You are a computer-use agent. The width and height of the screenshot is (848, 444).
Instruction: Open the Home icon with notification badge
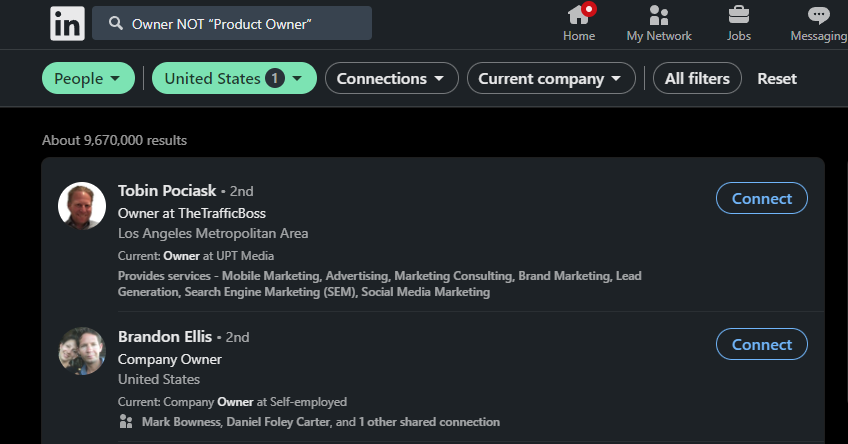581,14
